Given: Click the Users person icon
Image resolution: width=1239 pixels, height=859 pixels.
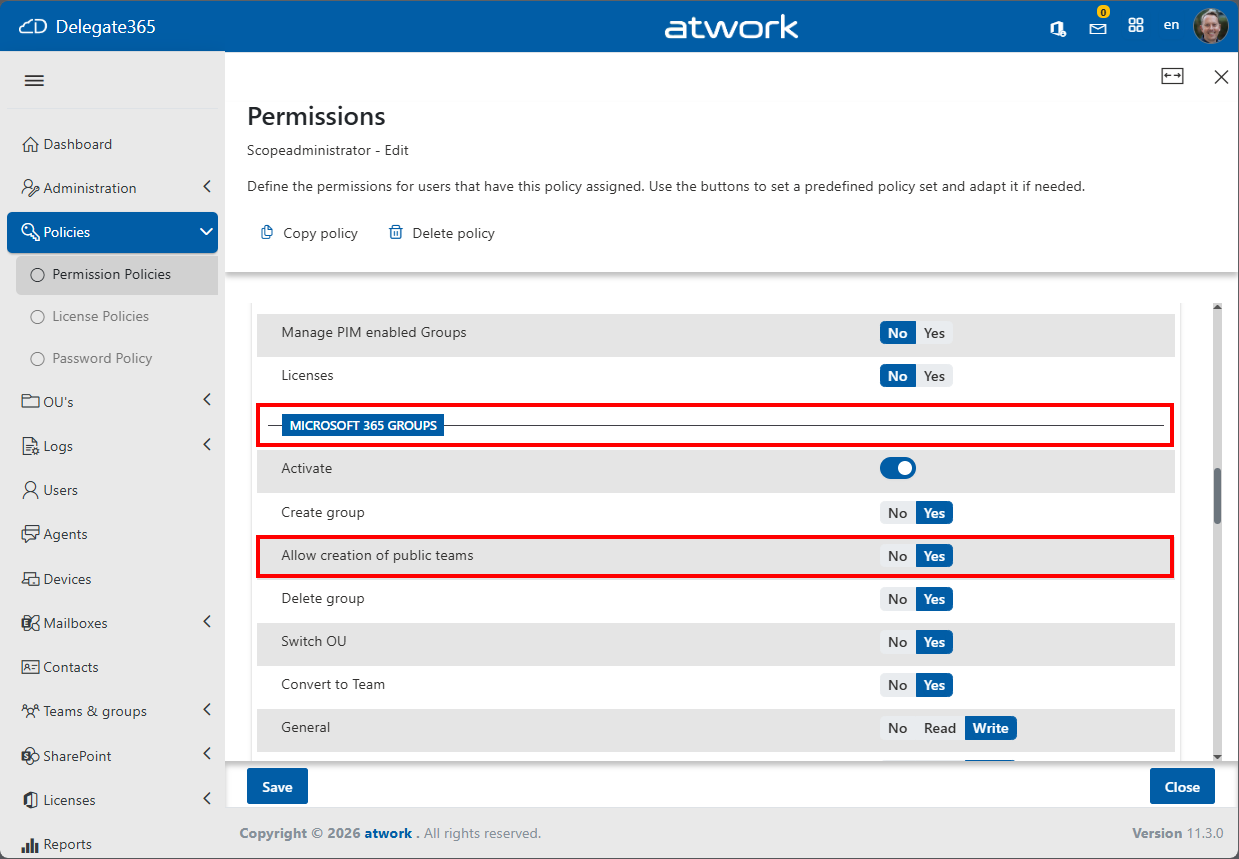Looking at the screenshot, I should coord(30,490).
